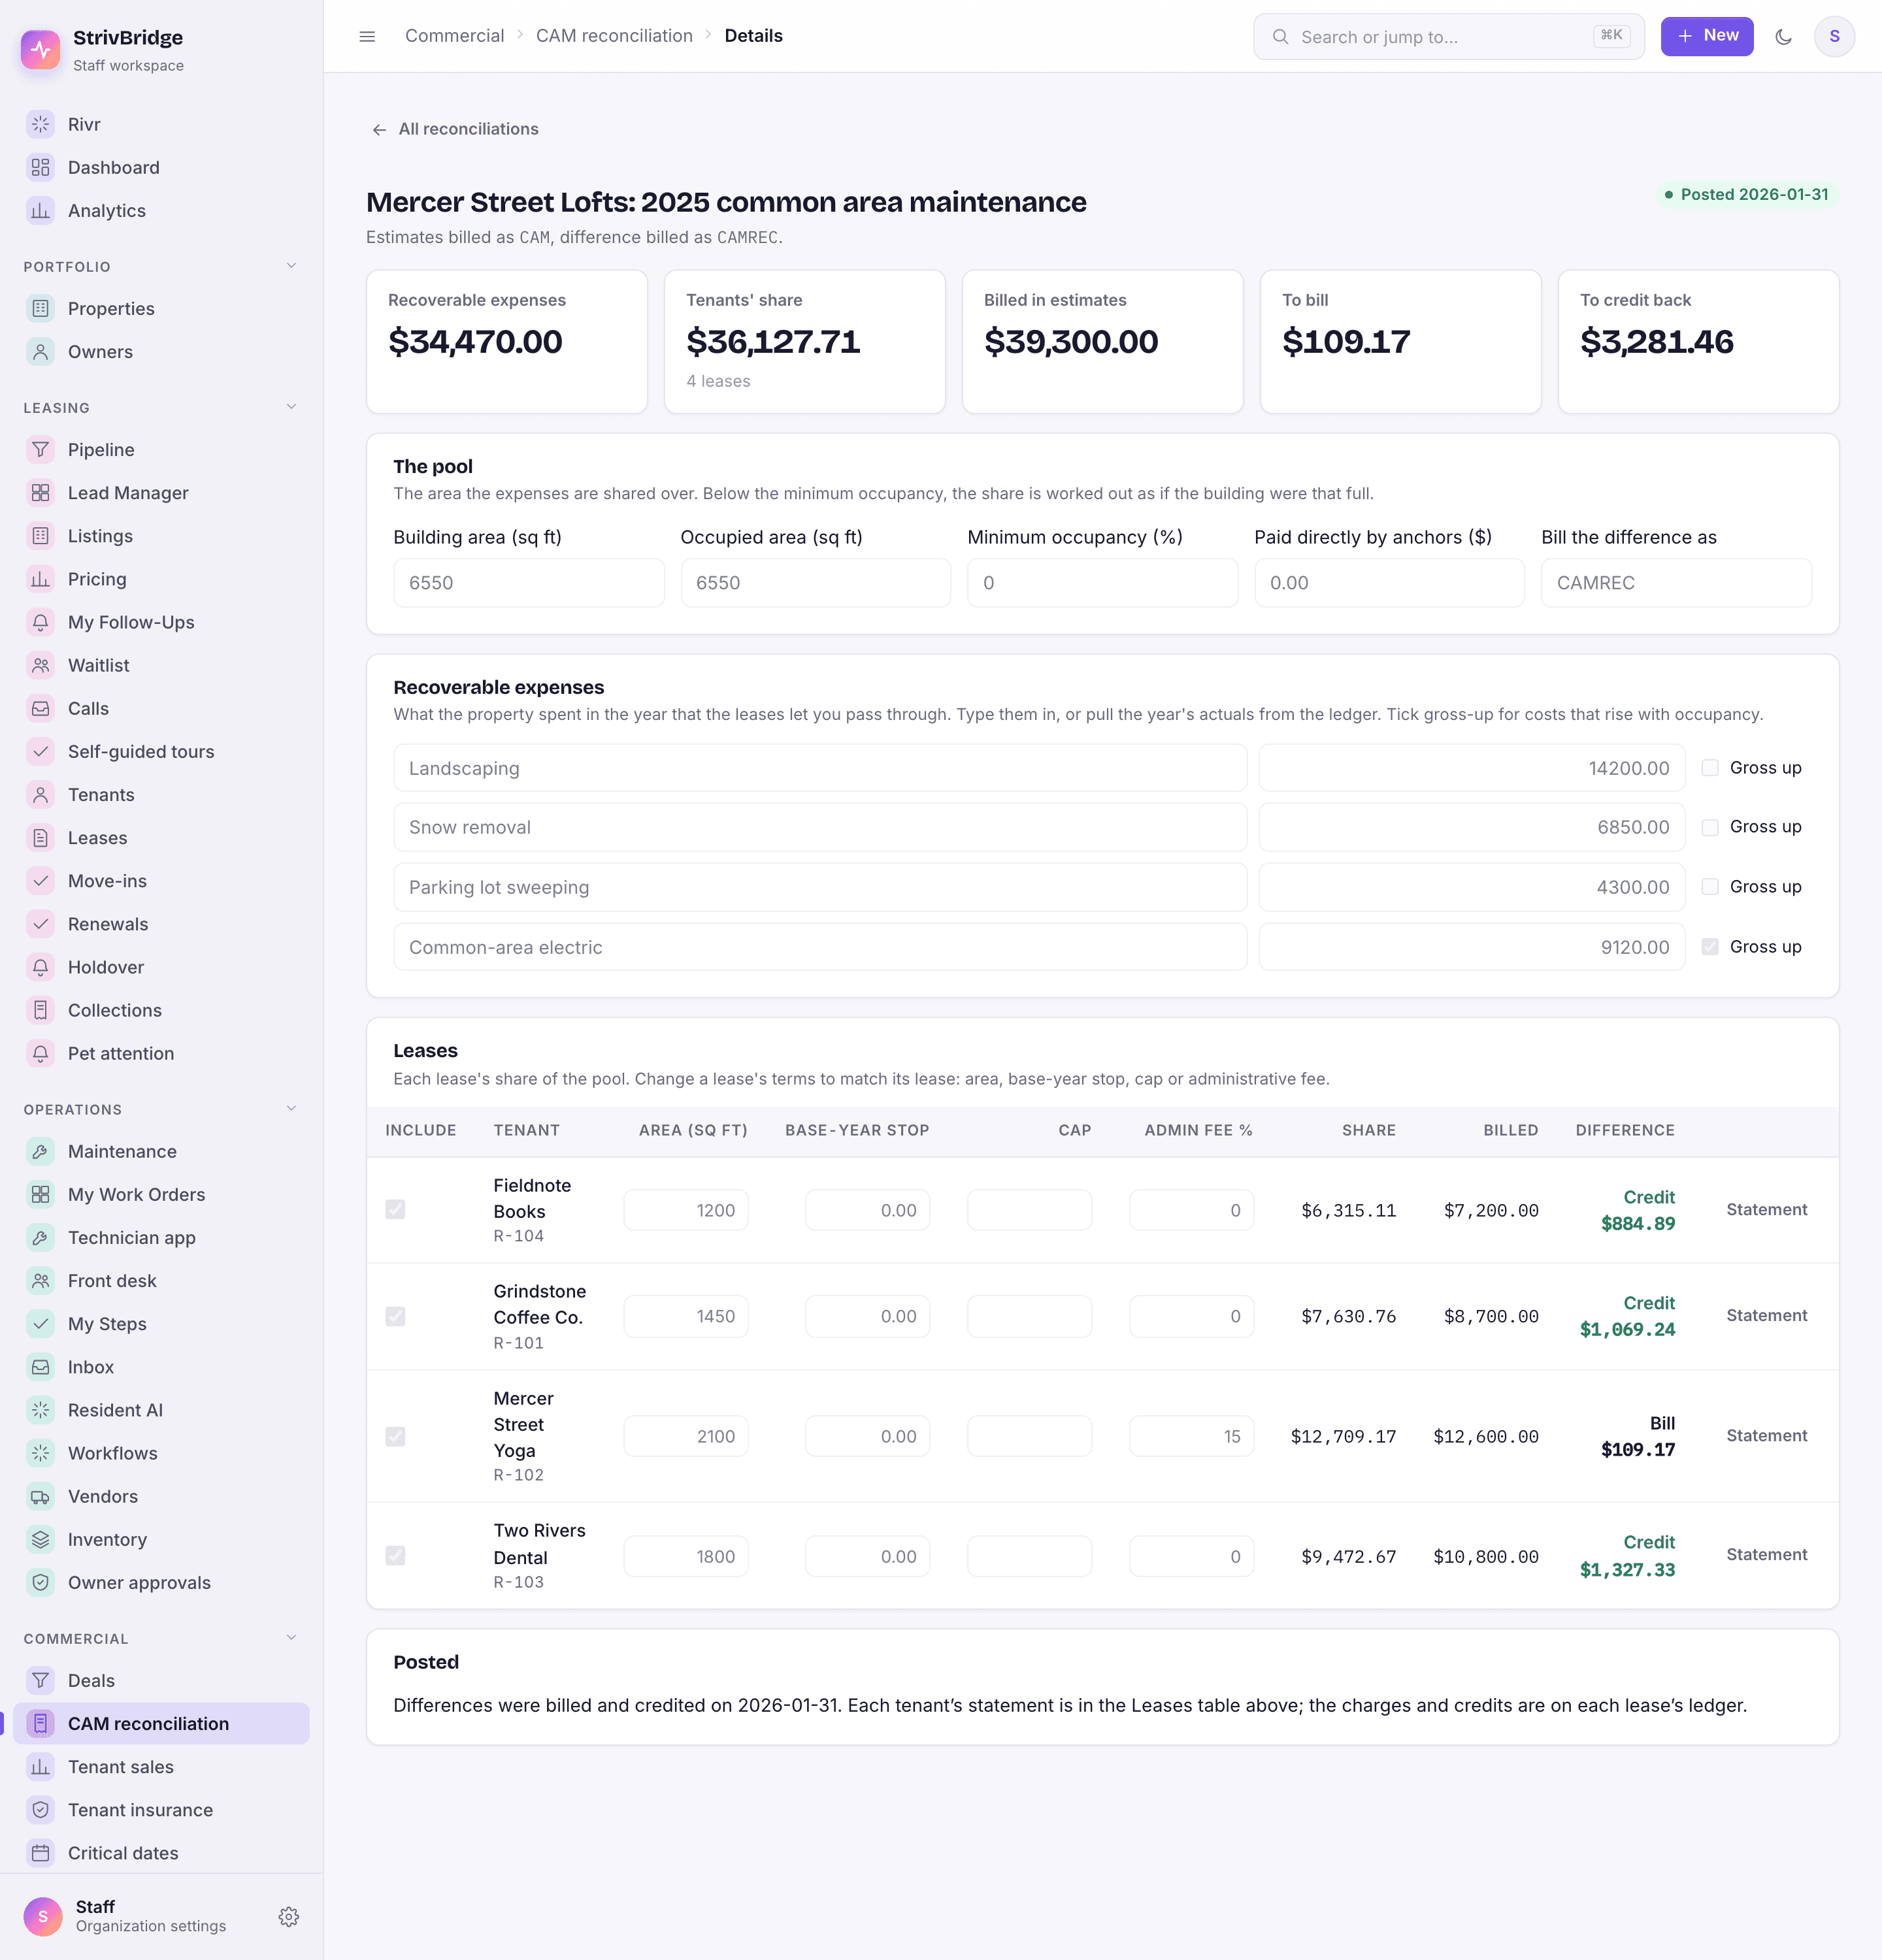Toggle include checkbox for Fieldnote Books

[x=395, y=1209]
